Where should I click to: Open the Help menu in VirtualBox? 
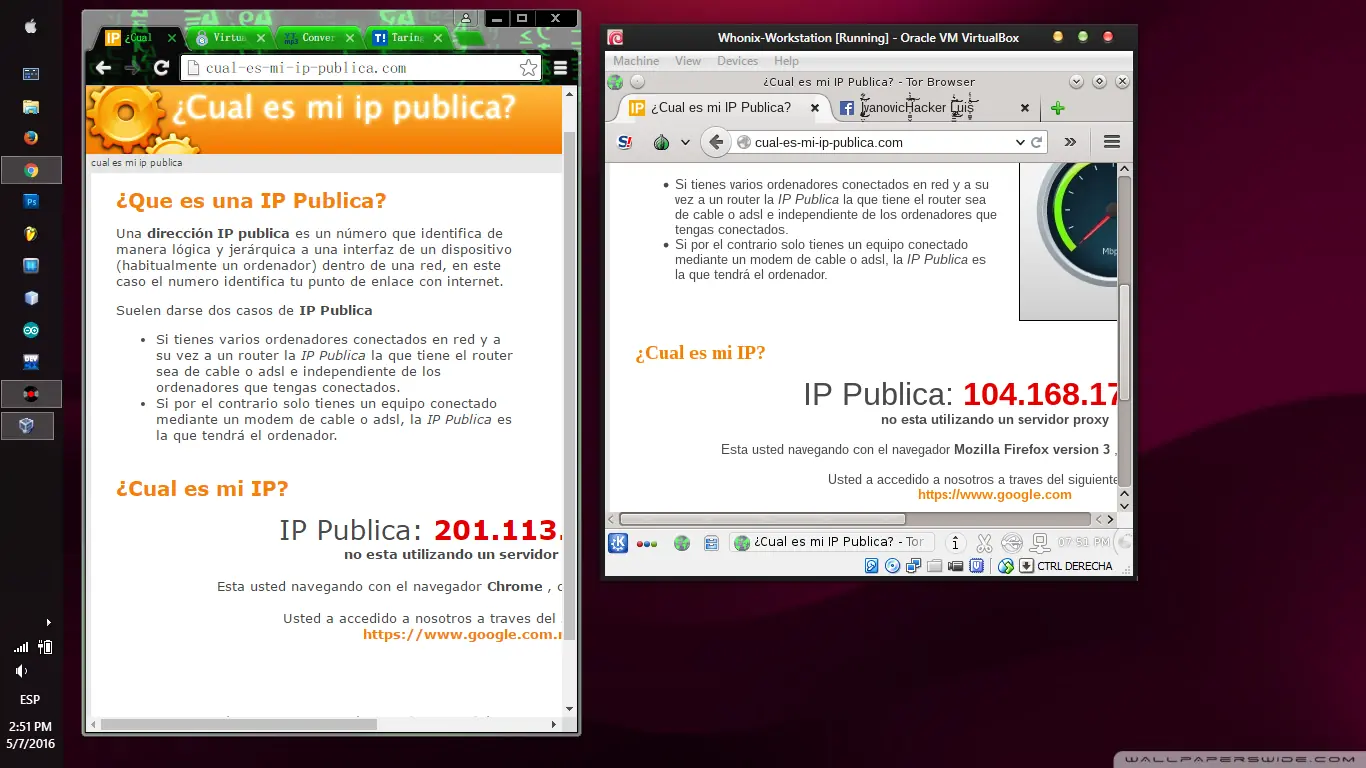(x=786, y=61)
